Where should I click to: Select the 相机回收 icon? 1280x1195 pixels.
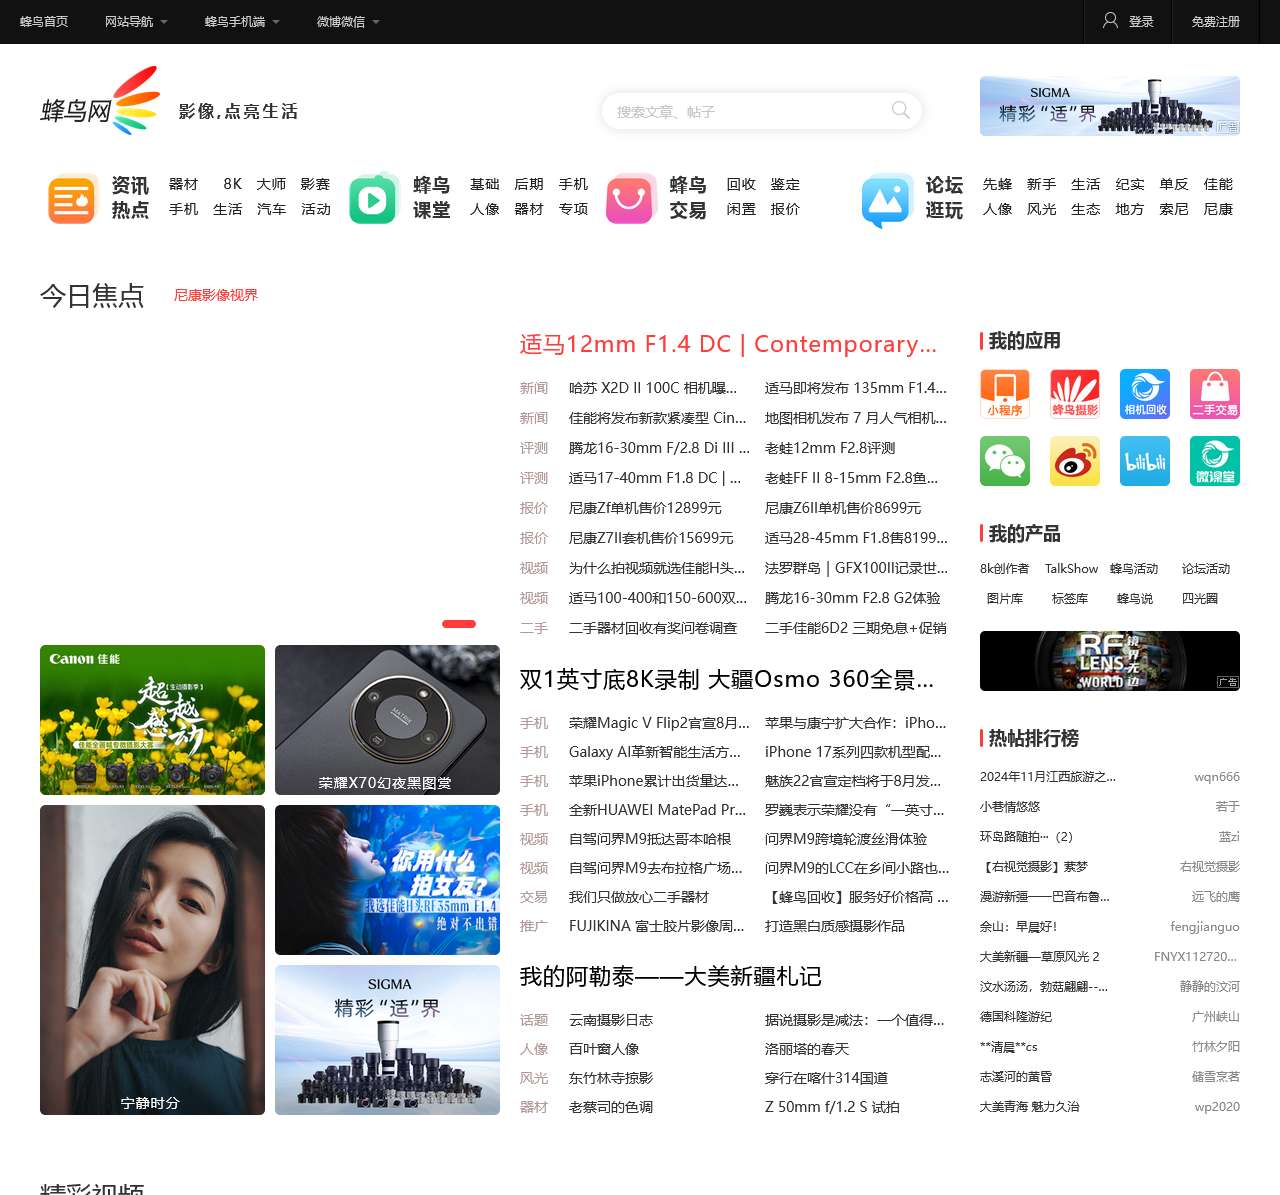click(1144, 394)
